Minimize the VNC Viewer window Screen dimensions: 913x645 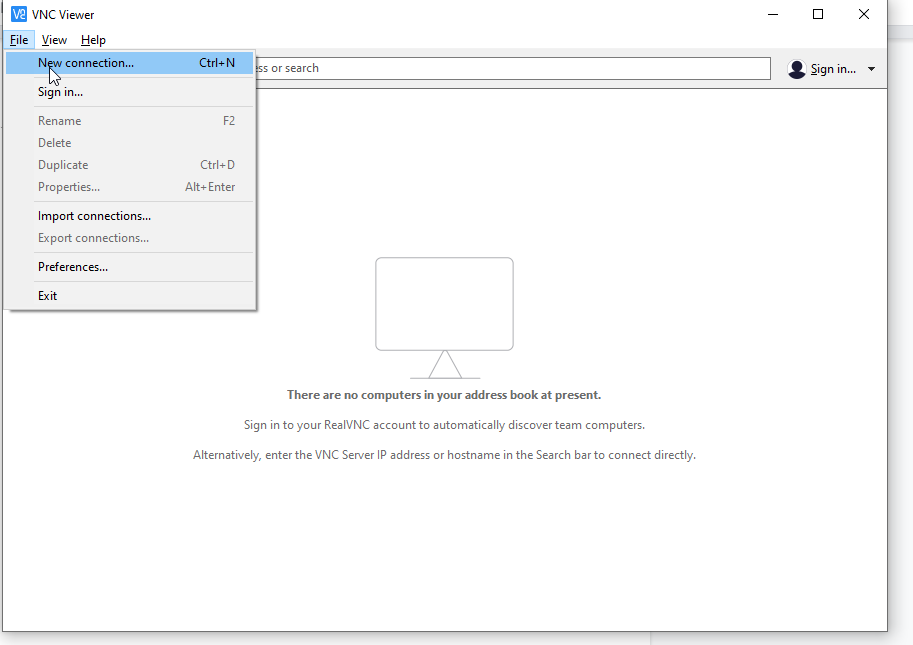[x=773, y=14]
